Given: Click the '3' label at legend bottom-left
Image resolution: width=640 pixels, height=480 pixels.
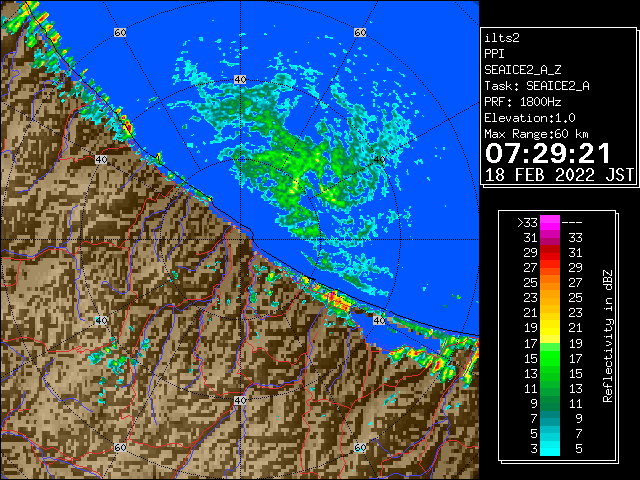Looking at the screenshot, I should [534, 449].
